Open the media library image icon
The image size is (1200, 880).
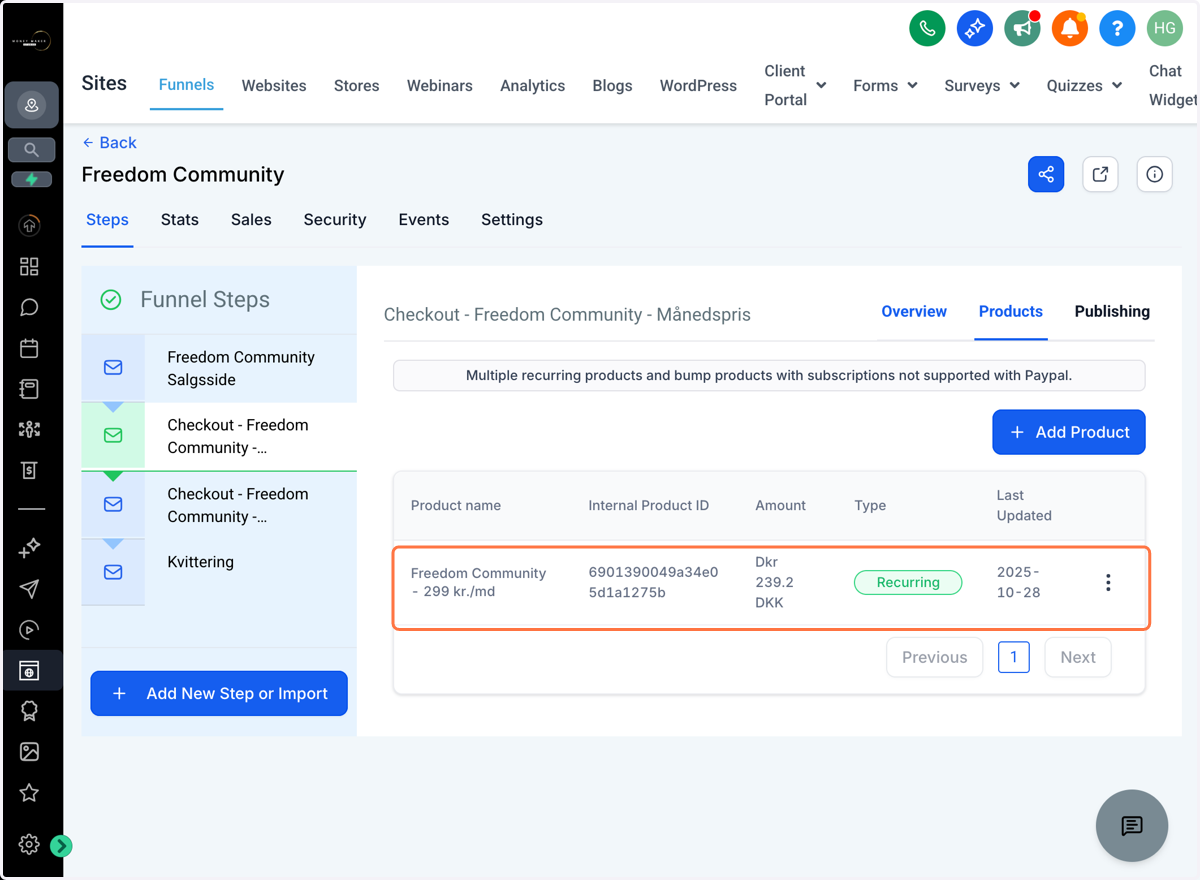(29, 752)
